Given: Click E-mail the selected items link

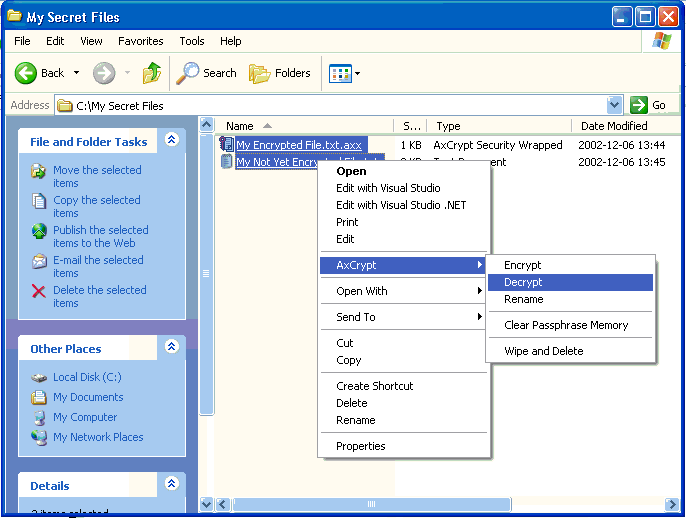Looking at the screenshot, I should tap(98, 266).
